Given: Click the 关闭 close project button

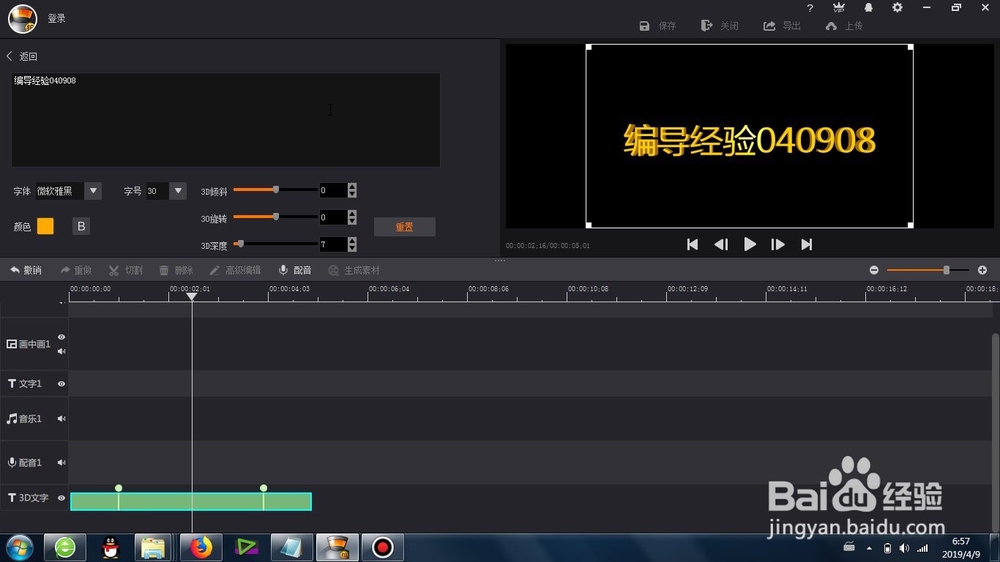Looking at the screenshot, I should click(719, 26).
